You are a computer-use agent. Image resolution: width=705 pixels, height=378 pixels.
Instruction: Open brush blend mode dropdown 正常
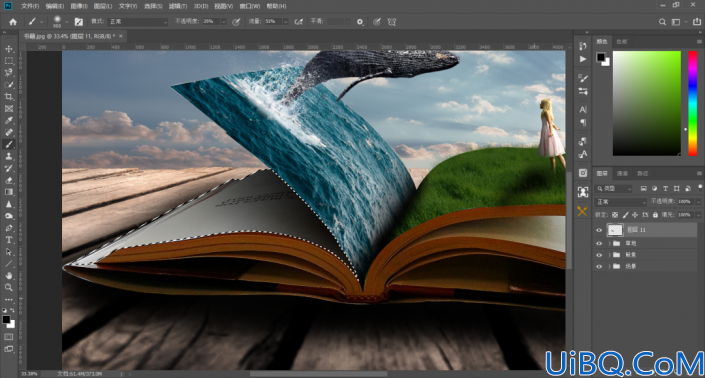[x=138, y=22]
